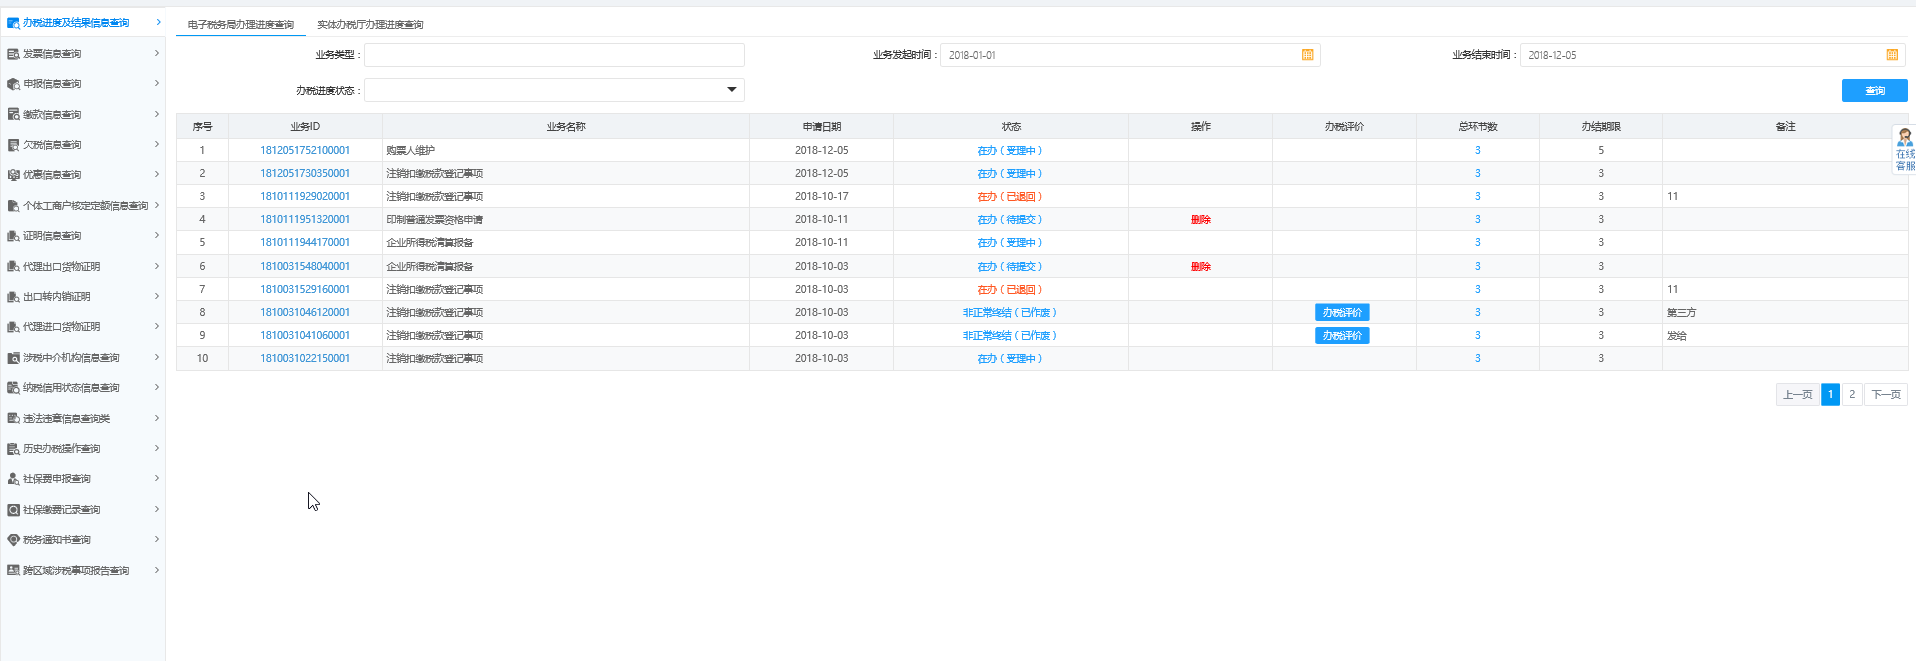Click the blue 查询 button

tap(1874, 91)
